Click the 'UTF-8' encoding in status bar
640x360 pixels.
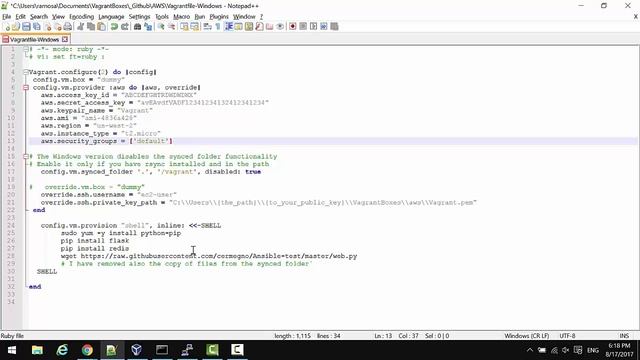[567, 336]
